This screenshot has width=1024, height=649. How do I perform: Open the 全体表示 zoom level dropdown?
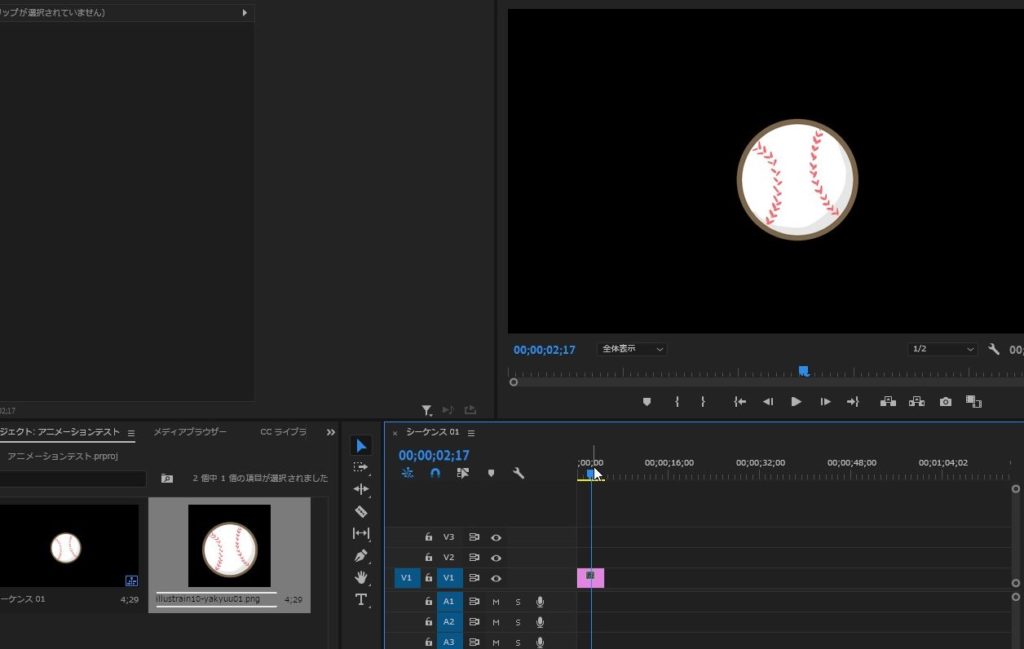click(632, 349)
